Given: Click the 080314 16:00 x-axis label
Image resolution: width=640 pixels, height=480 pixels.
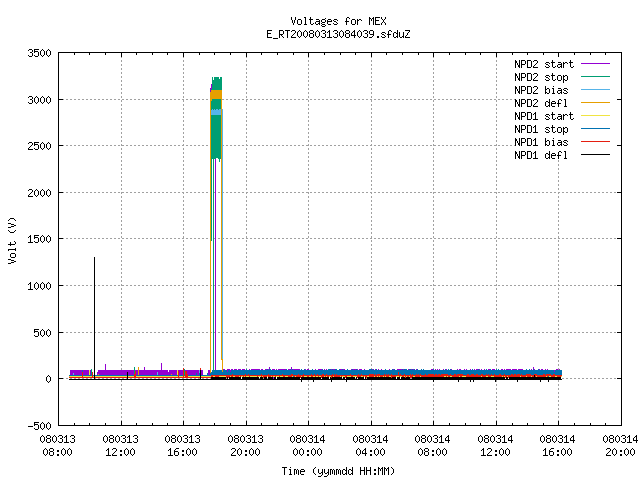Looking at the screenshot, I should (x=557, y=446).
